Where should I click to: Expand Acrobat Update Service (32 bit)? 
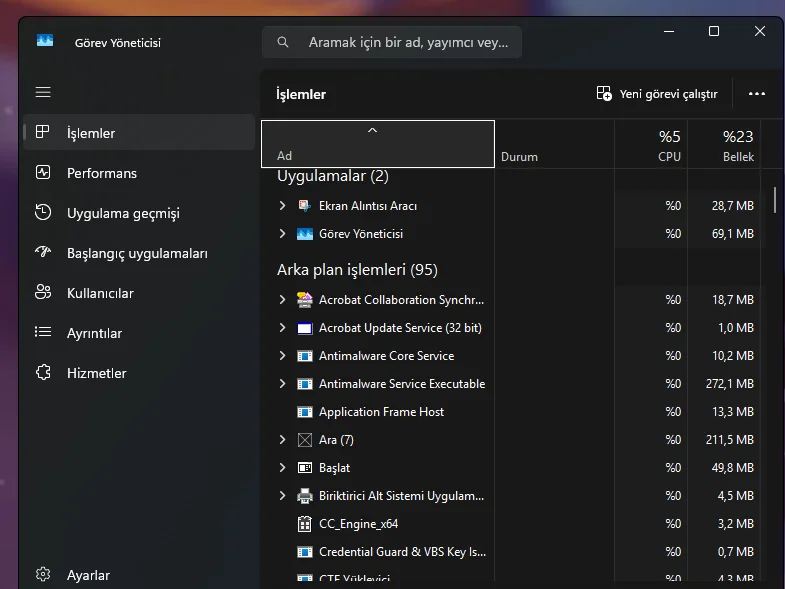point(282,328)
